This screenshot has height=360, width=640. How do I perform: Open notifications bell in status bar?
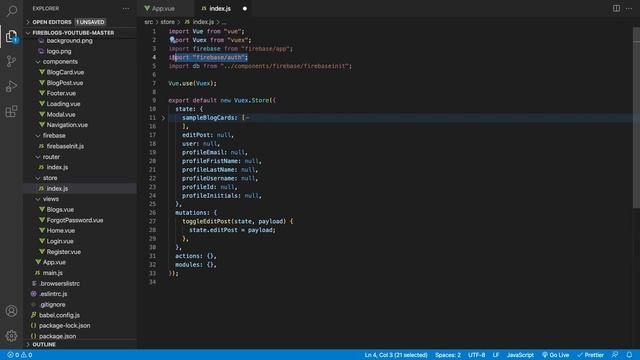[x=629, y=355]
